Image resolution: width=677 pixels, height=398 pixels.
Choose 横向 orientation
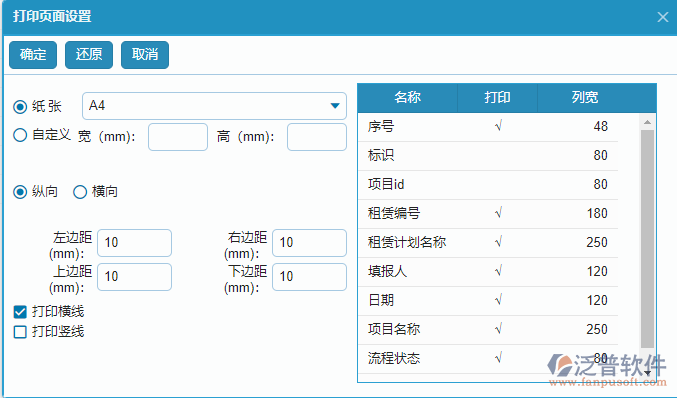[x=80, y=192]
